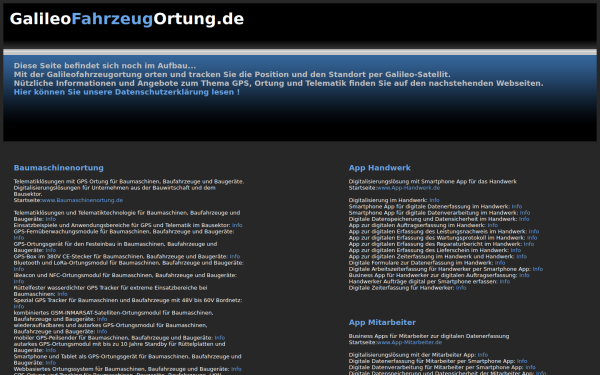Visit www.App-Handwerk.de start page link
The height and width of the screenshot is (375, 600).
408,188
